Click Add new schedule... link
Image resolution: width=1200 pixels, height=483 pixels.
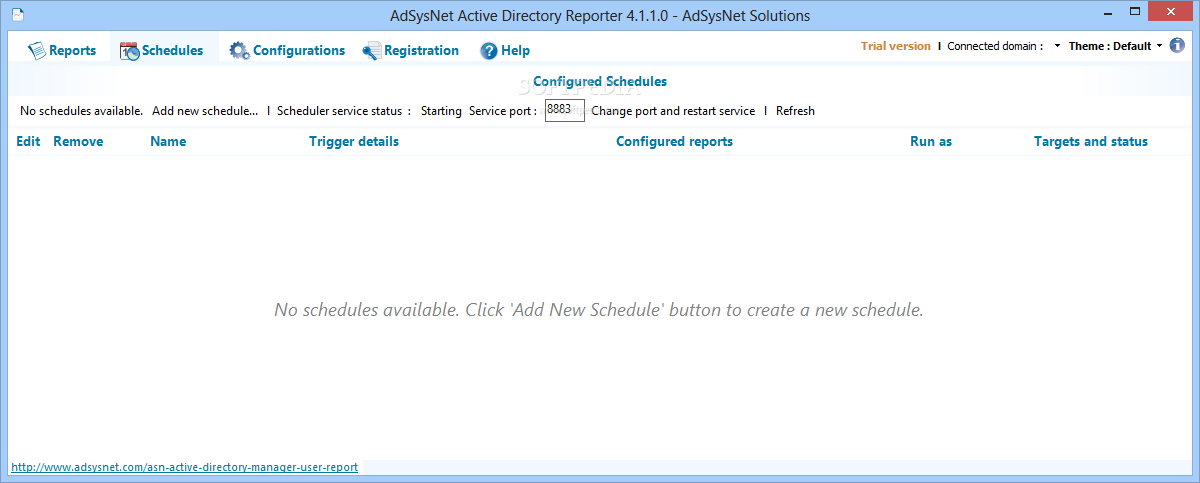(205, 111)
